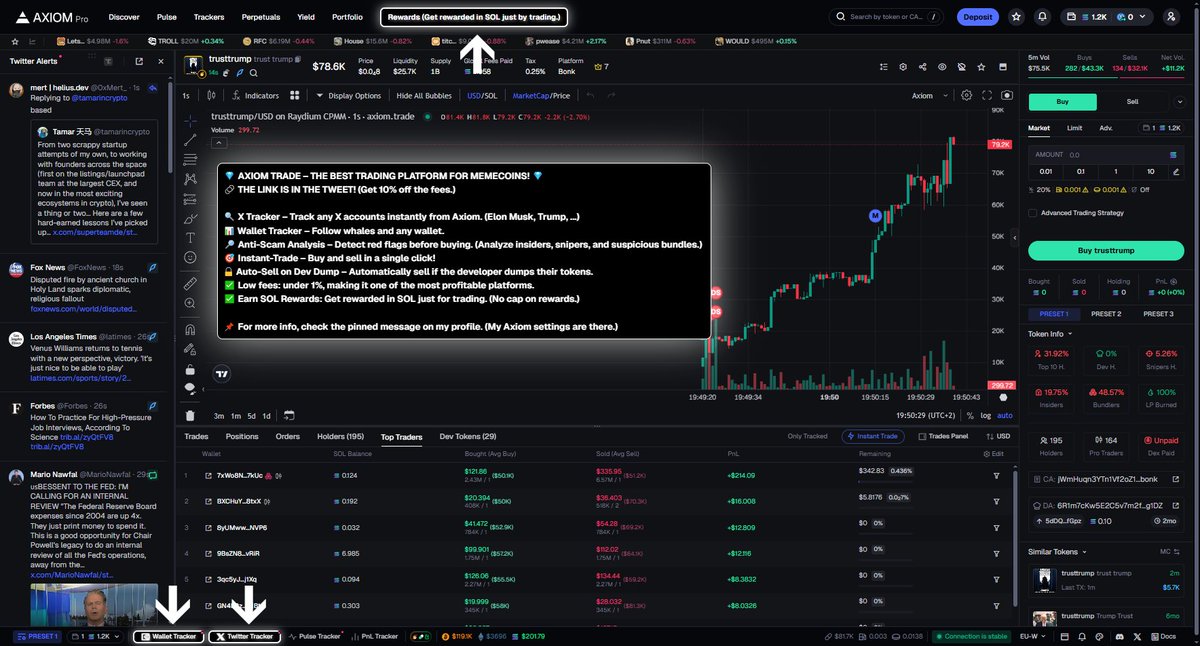This screenshot has height=646, width=1200.
Task: Open the Indicators menu
Action: click(x=254, y=96)
